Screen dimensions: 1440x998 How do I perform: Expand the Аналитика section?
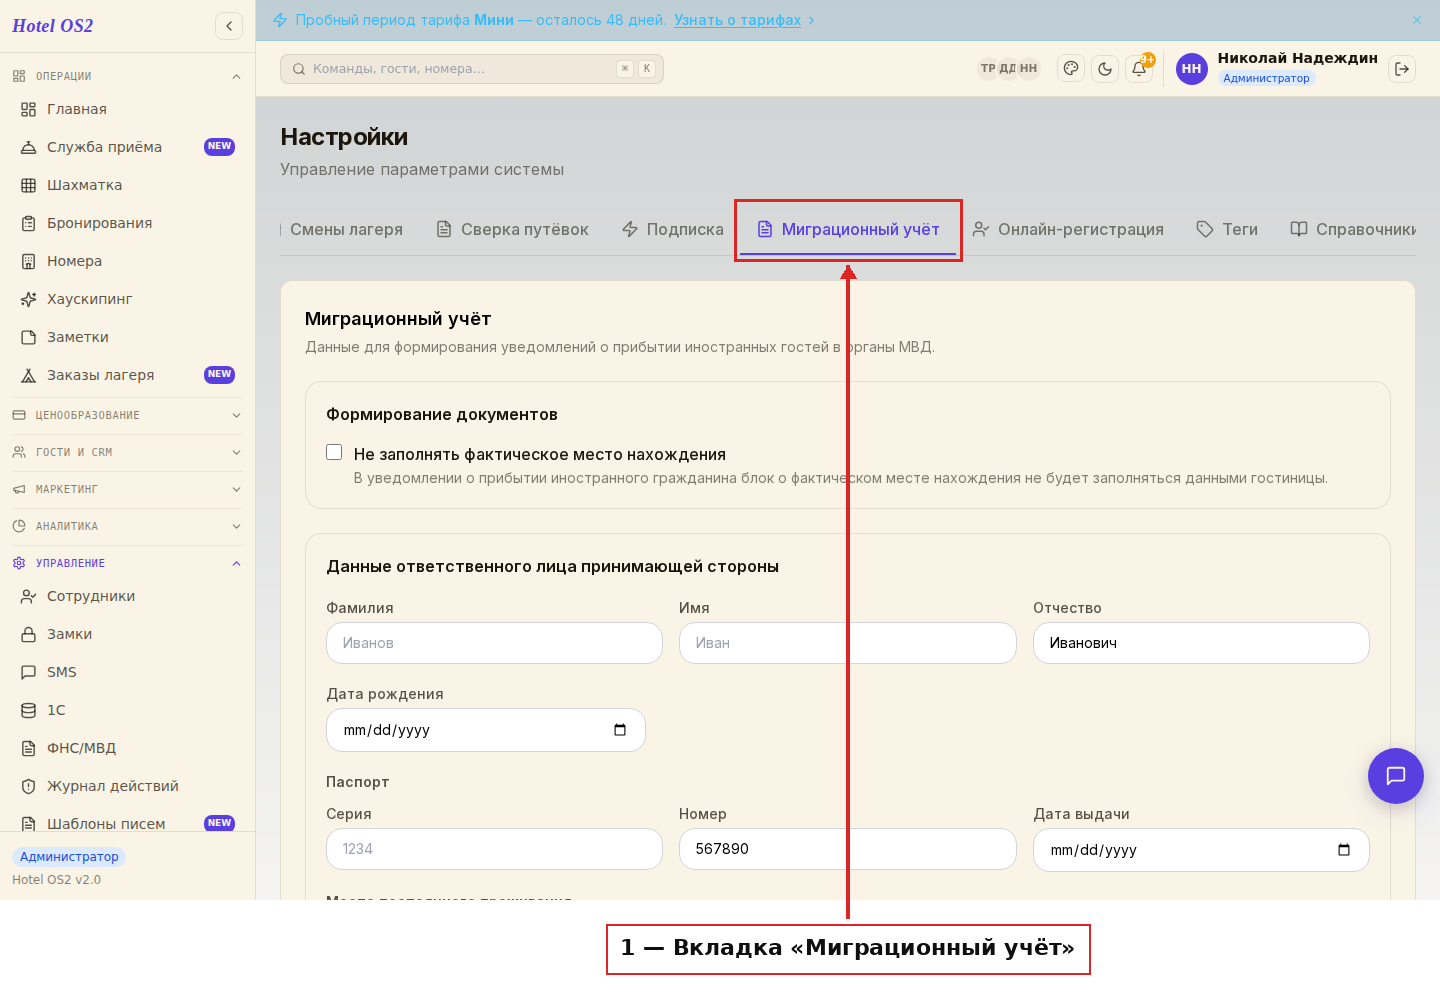[x=128, y=526]
